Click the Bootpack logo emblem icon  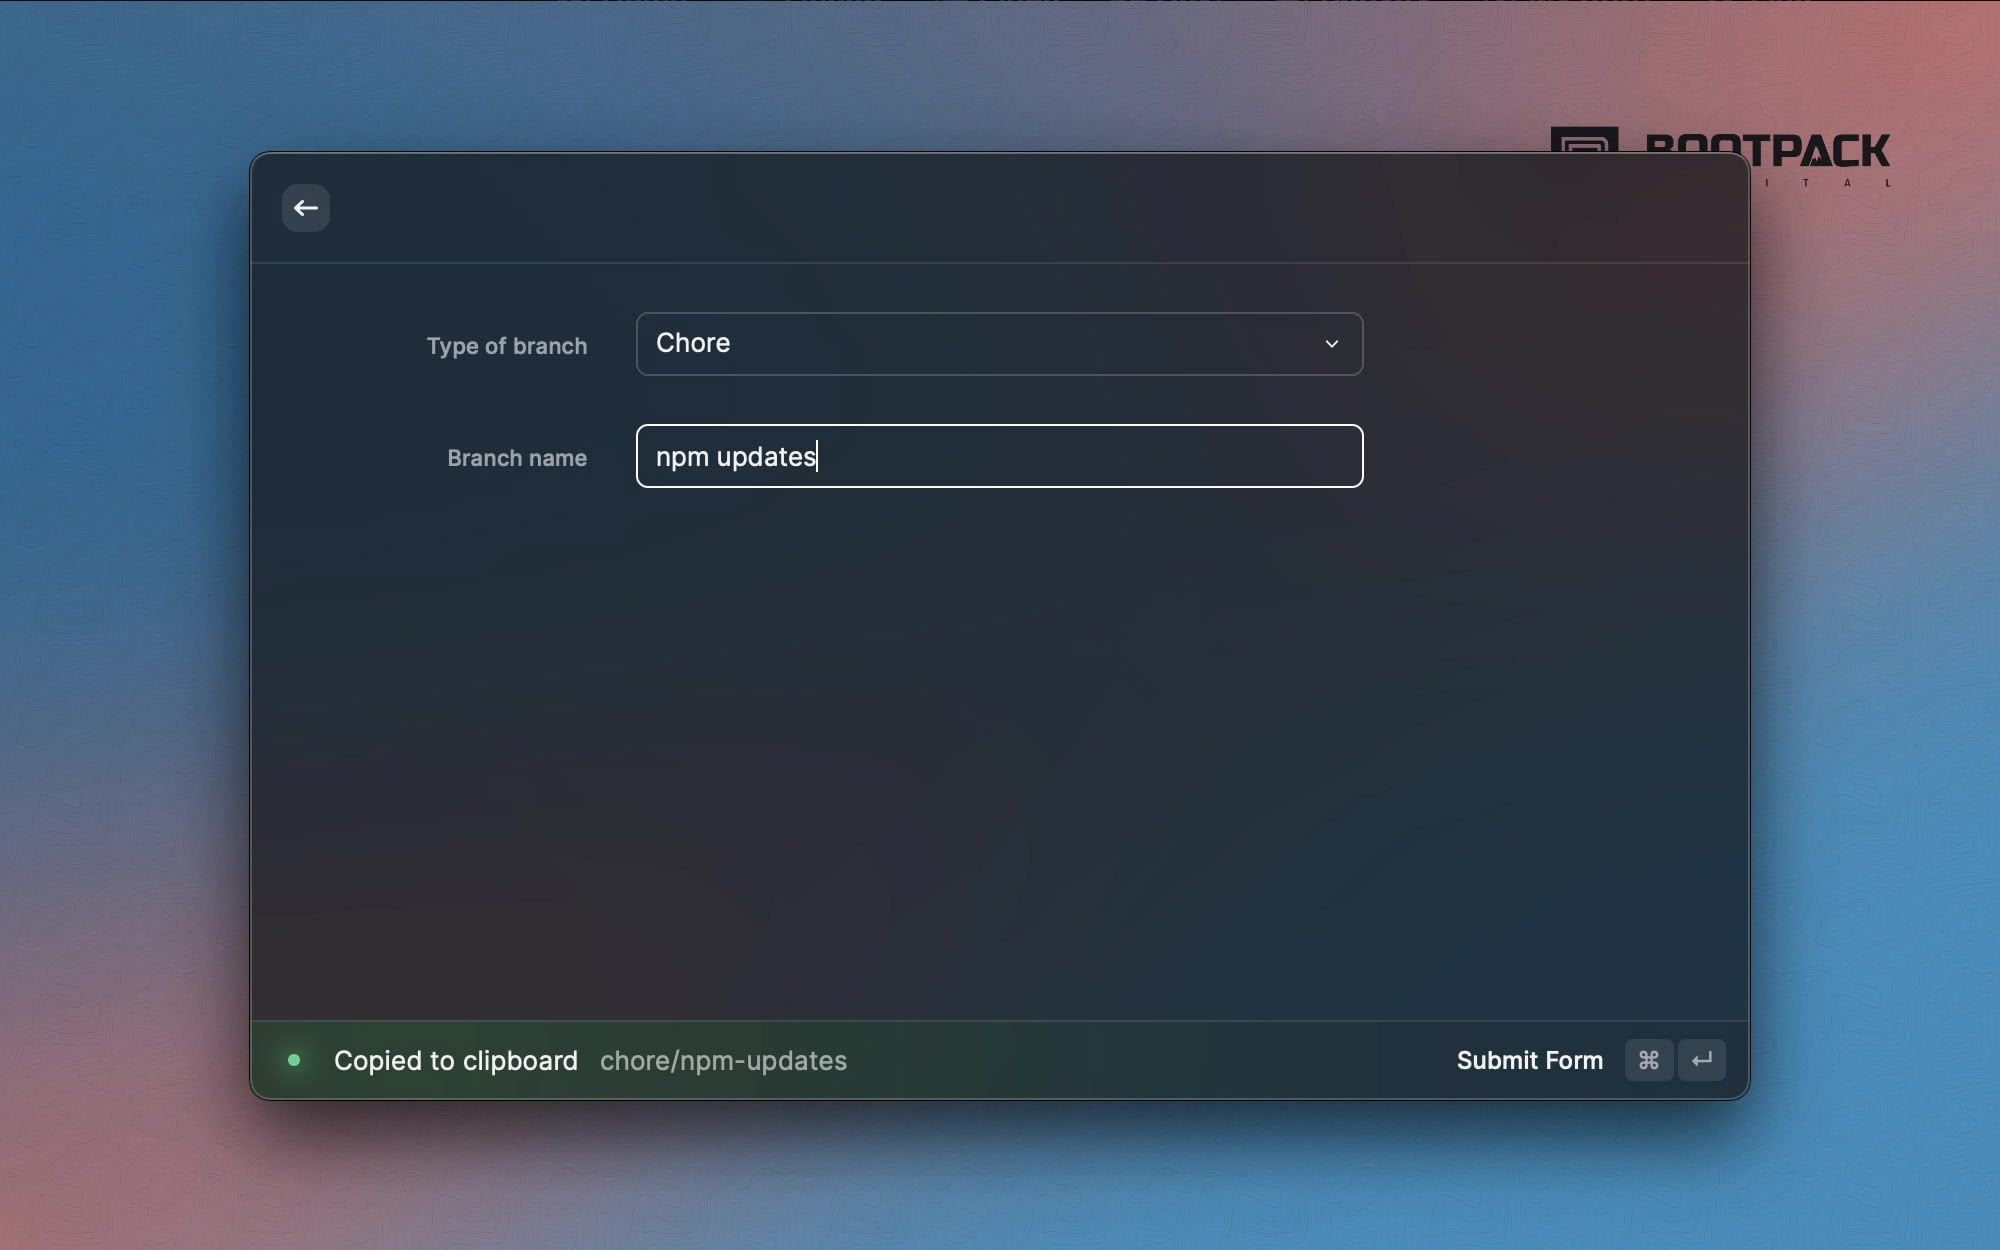coord(1584,140)
